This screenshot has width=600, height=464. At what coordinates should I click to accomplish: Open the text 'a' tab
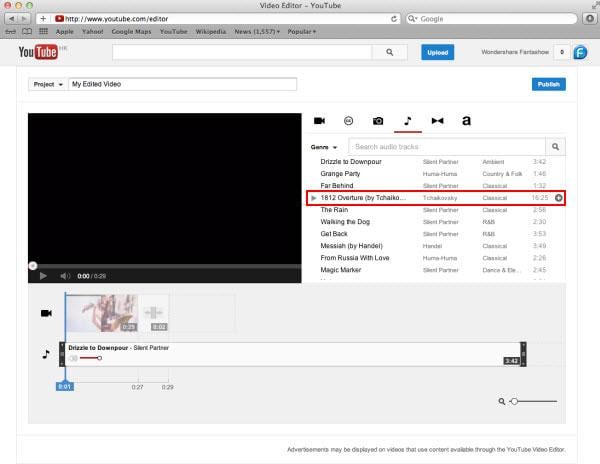[466, 121]
